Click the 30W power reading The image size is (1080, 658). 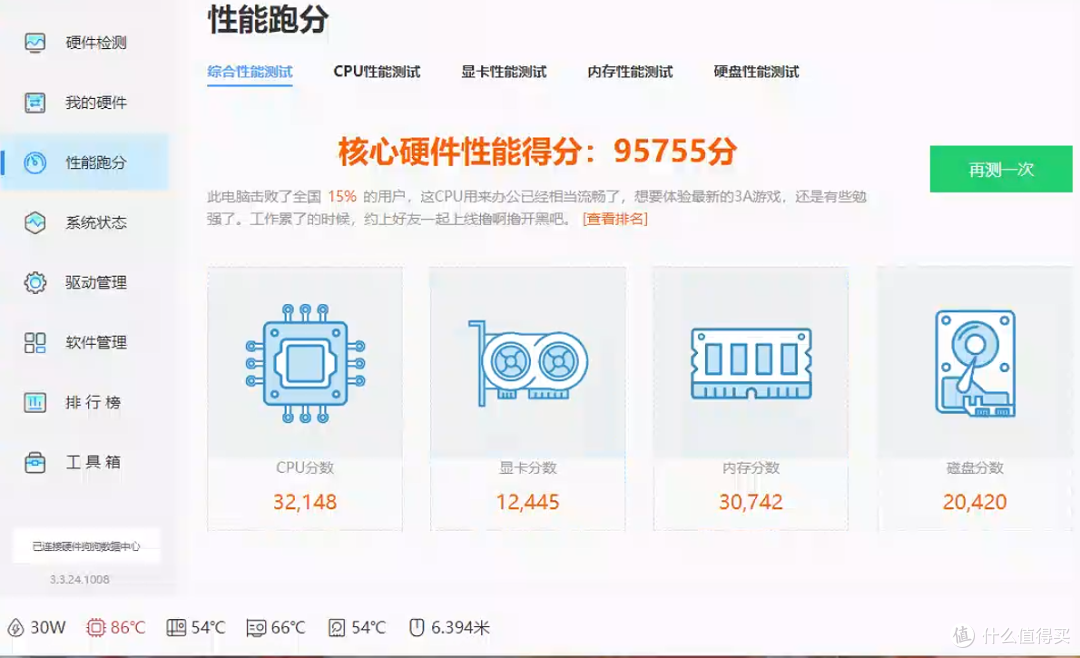coord(48,628)
